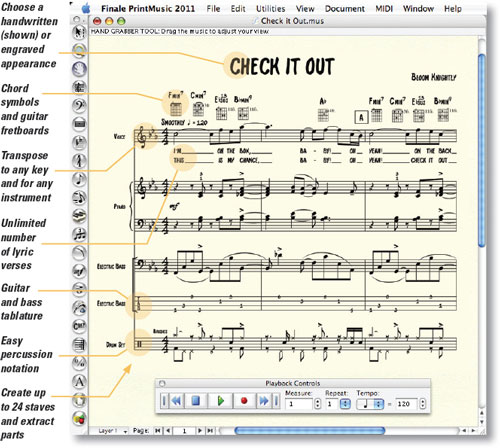The width and height of the screenshot is (500, 448).
Task: Jump playback to the end
Action: tap(276, 400)
